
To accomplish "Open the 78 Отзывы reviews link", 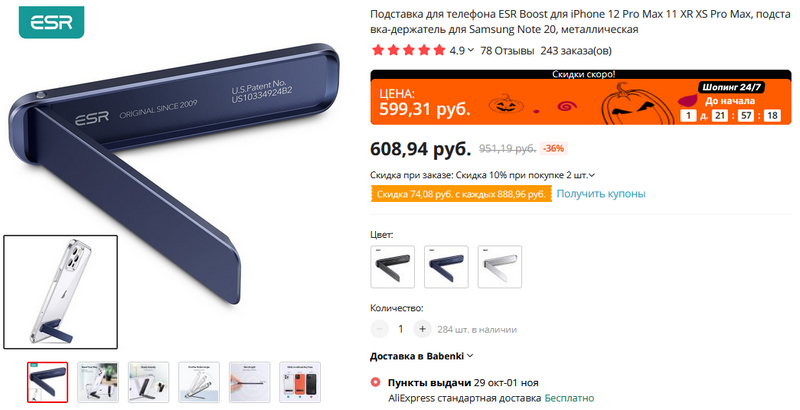I will pyautogui.click(x=507, y=50).
